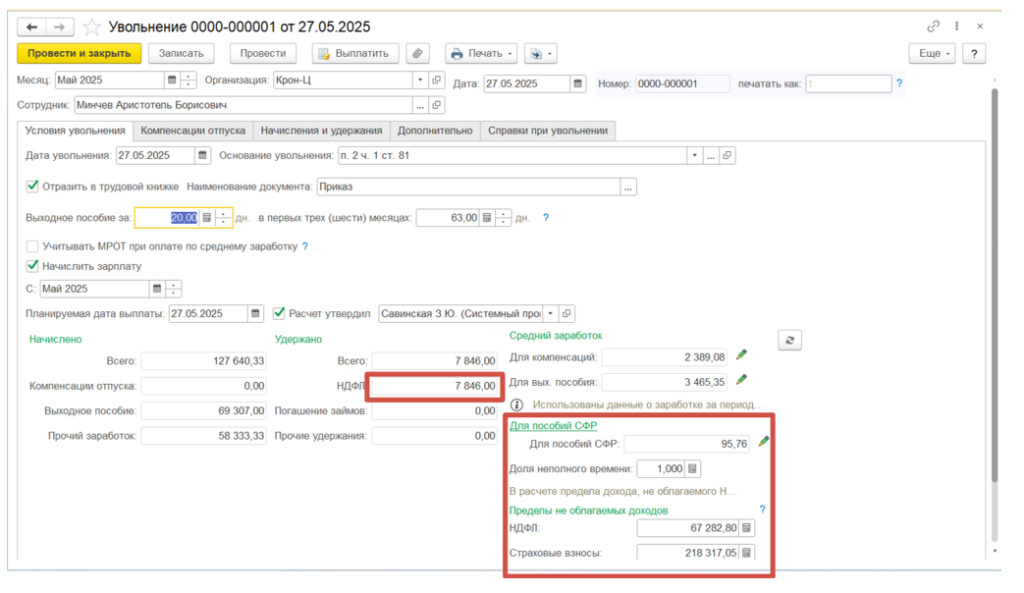The image size is (1024, 593).
Task: Open calculator for NDFL limit field
Action: (745, 528)
